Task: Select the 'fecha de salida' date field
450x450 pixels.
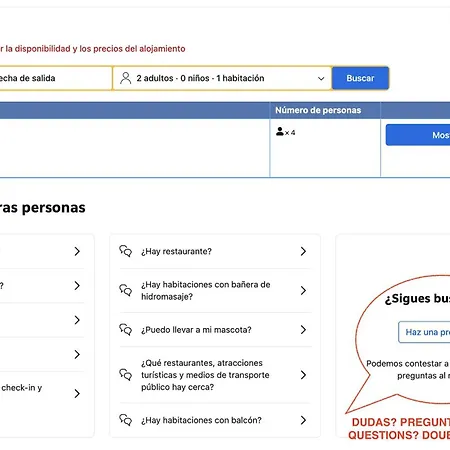Action: tap(55, 78)
